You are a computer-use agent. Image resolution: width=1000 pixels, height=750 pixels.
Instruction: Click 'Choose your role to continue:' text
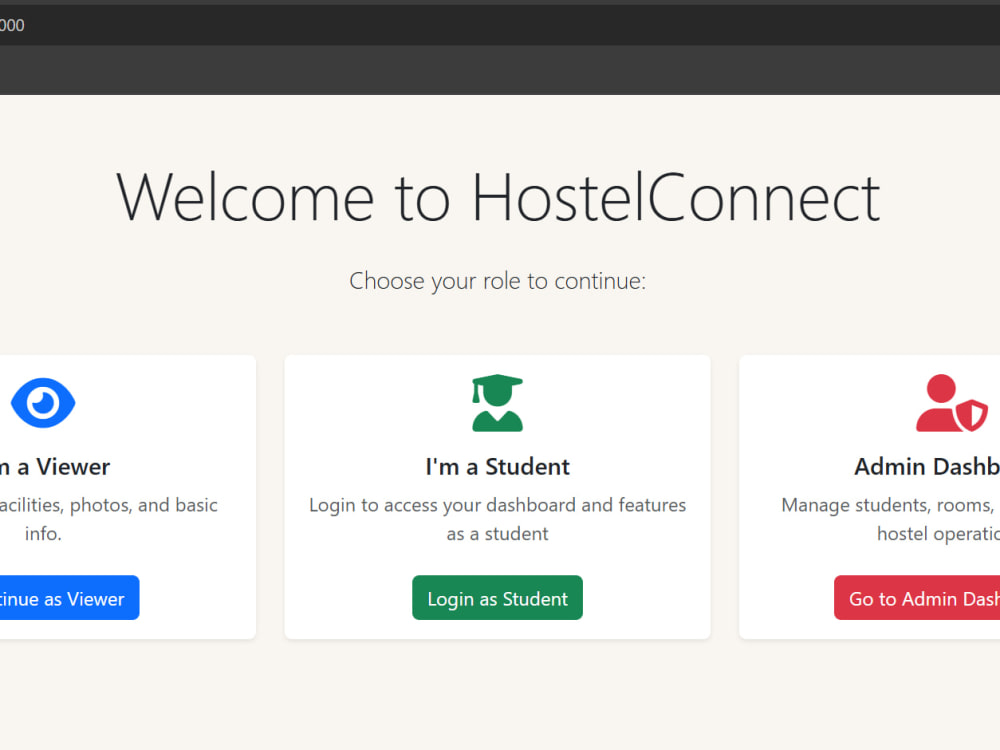[x=497, y=281]
